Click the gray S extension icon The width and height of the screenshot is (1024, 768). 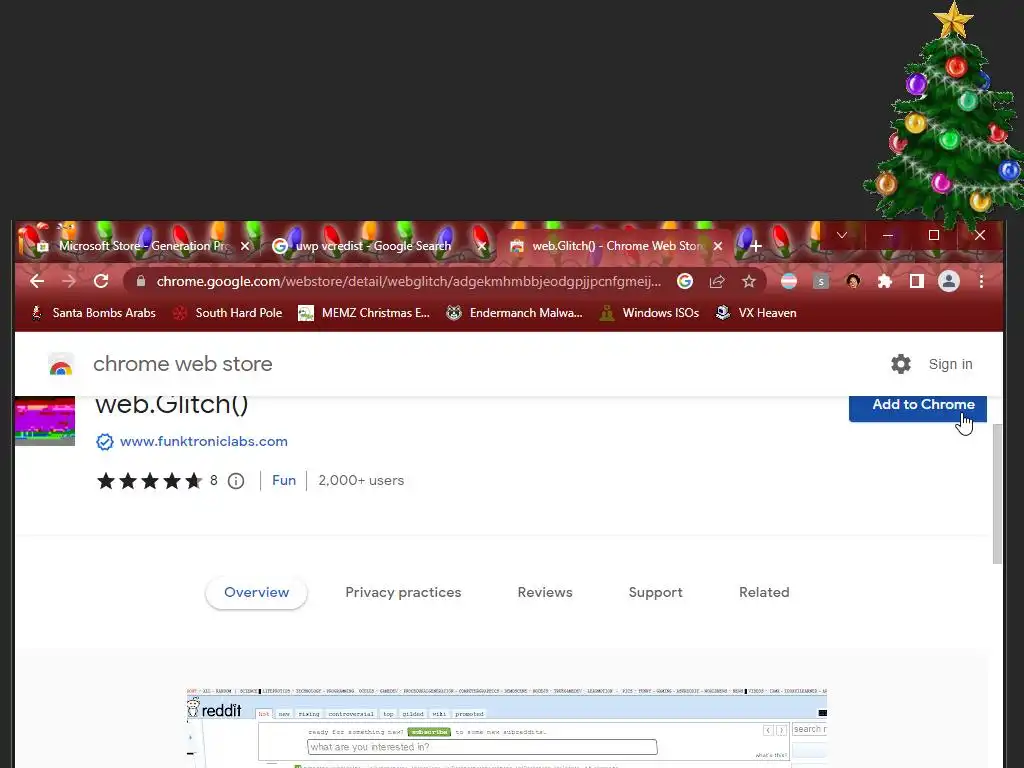click(821, 281)
